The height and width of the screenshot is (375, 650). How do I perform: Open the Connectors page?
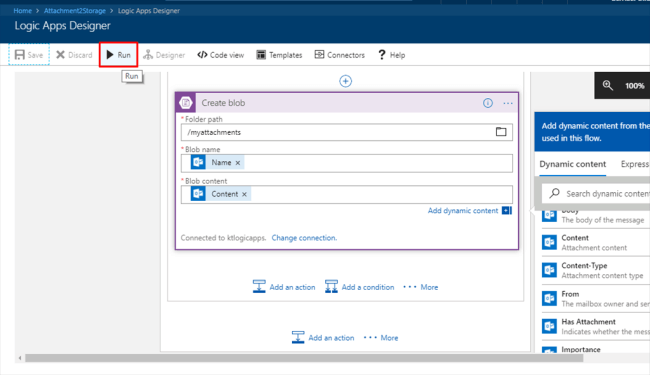[x=340, y=55]
